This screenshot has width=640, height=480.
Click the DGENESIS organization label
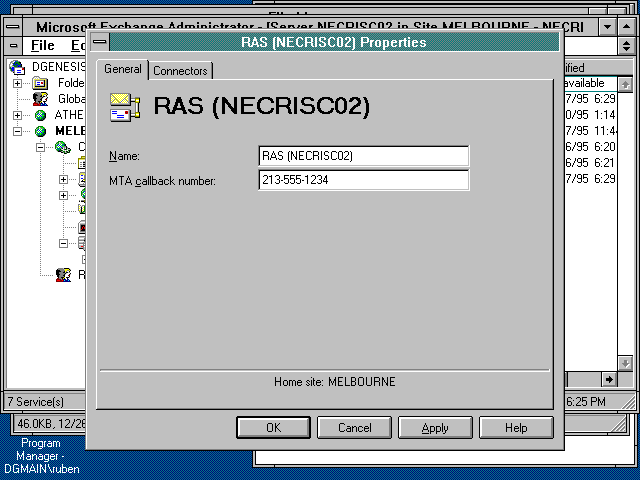pos(59,67)
